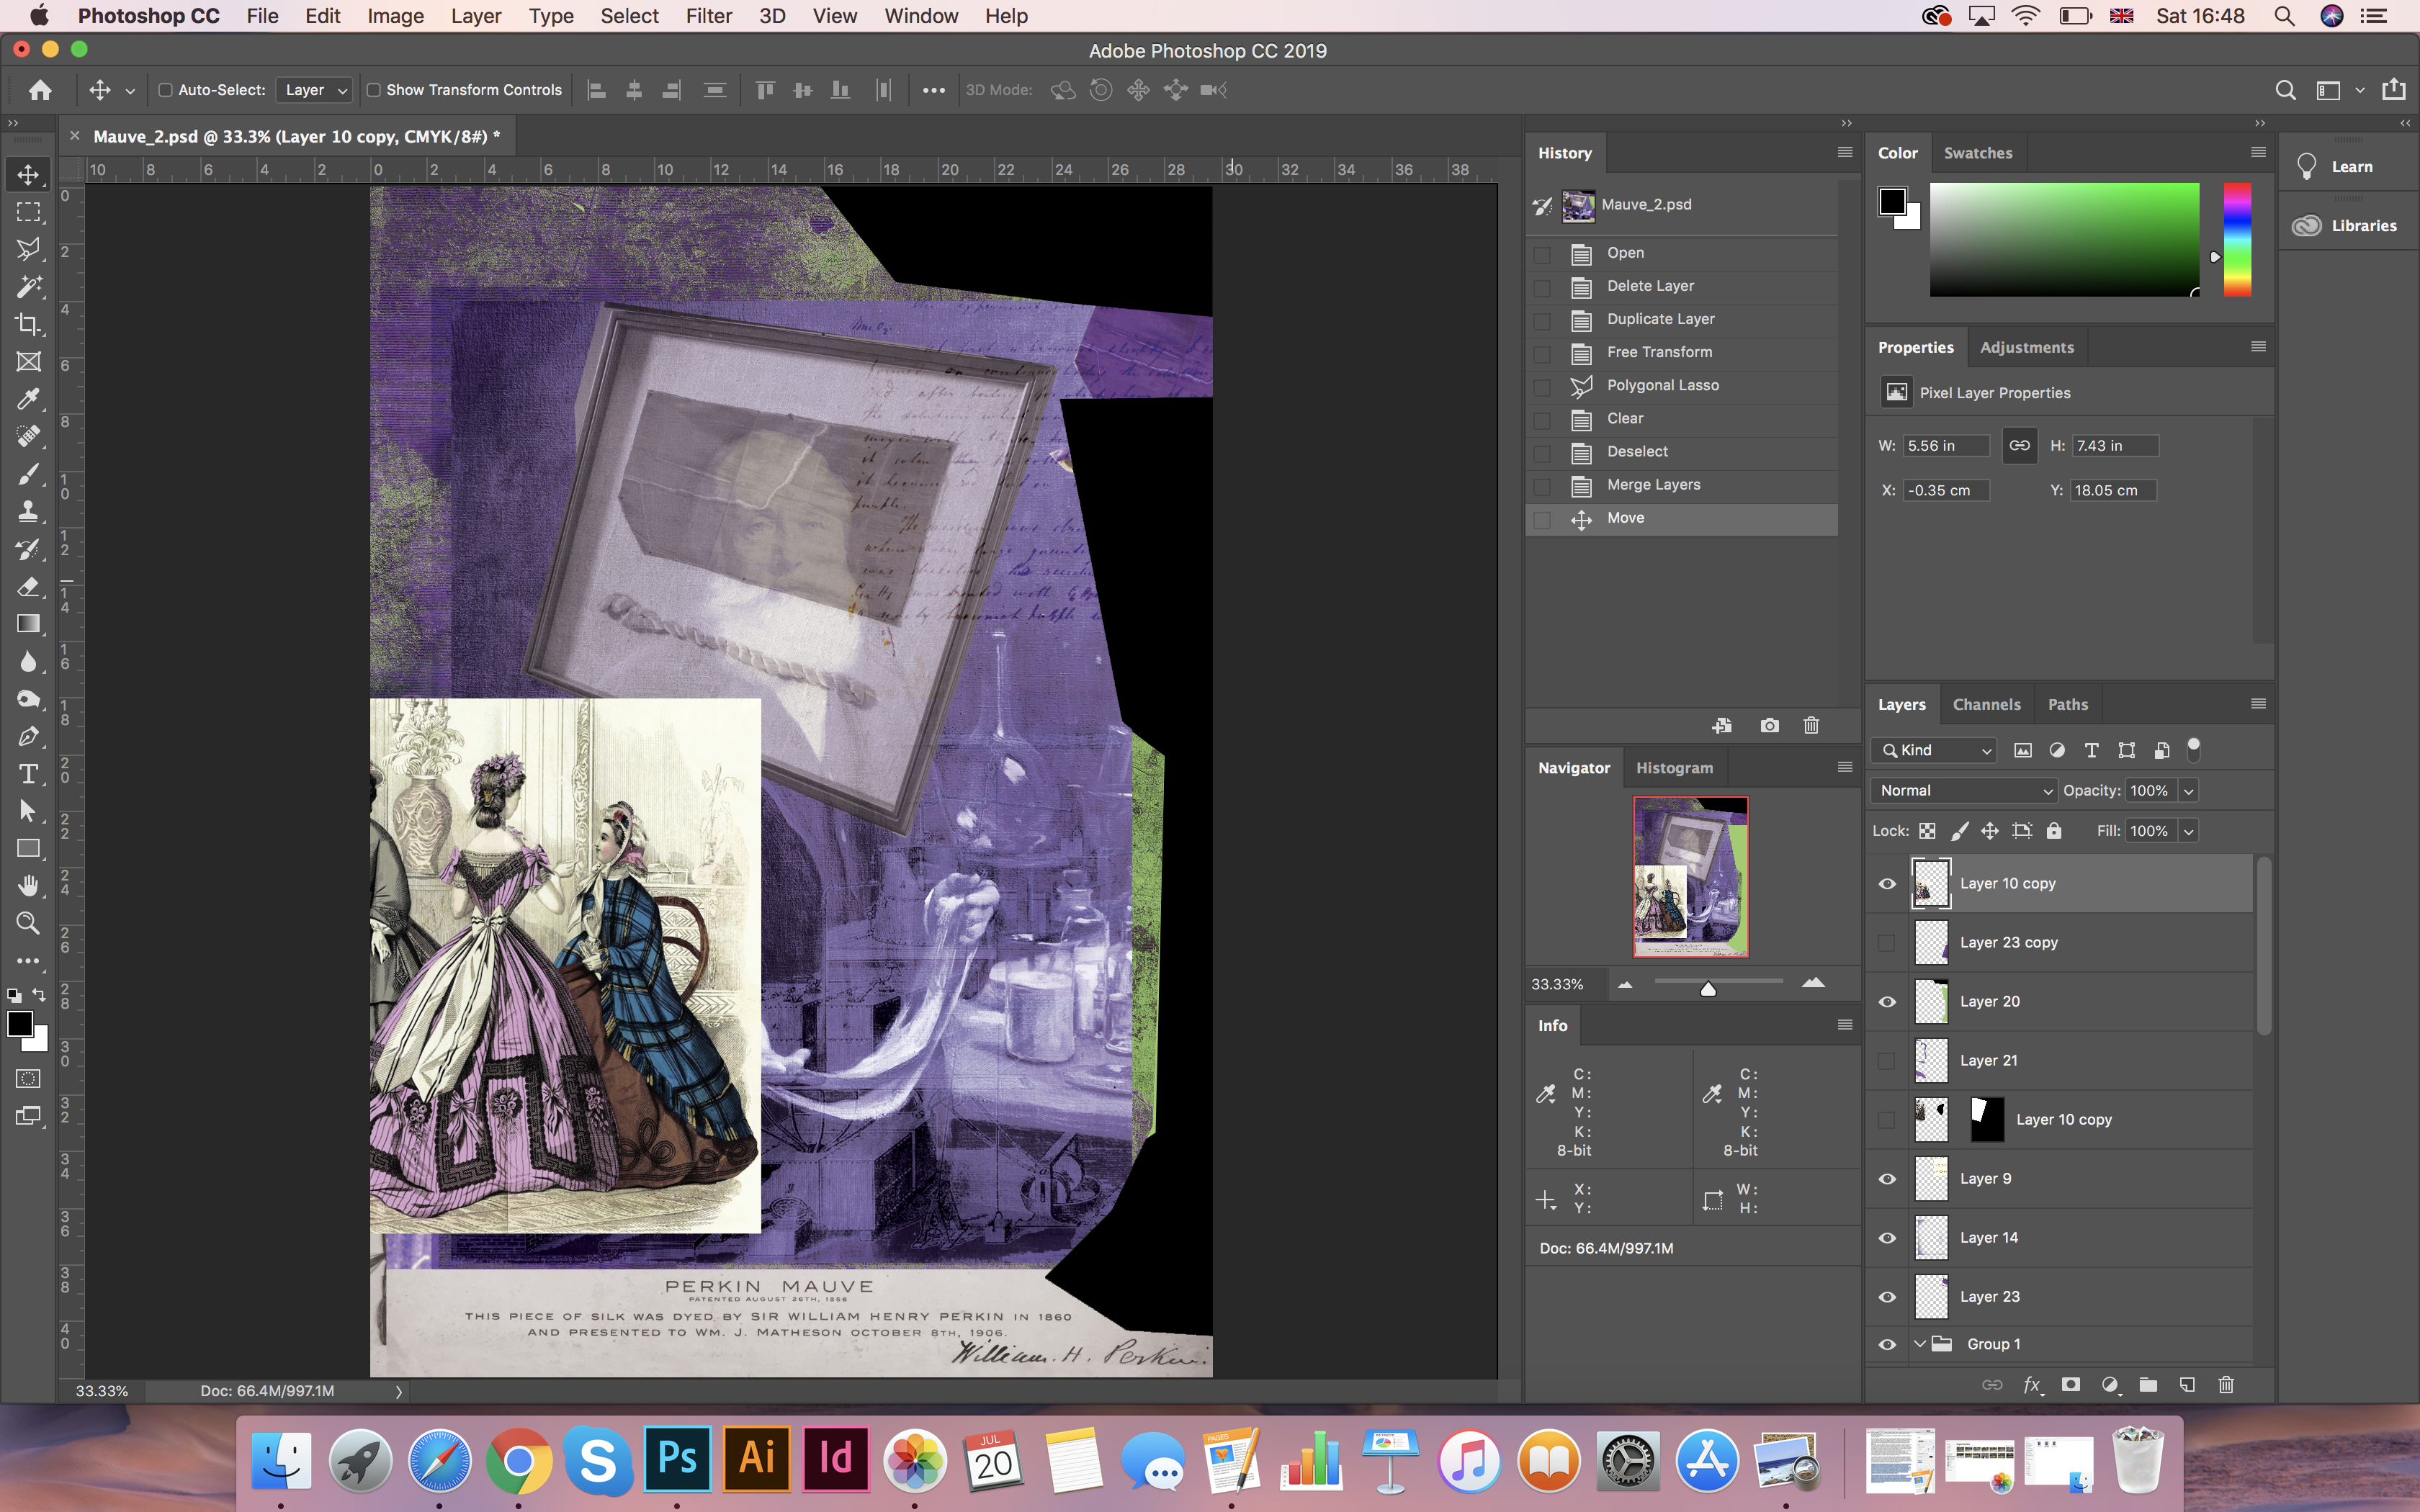Select the Horizontal Type tool
2420x1512 pixels.
28,774
